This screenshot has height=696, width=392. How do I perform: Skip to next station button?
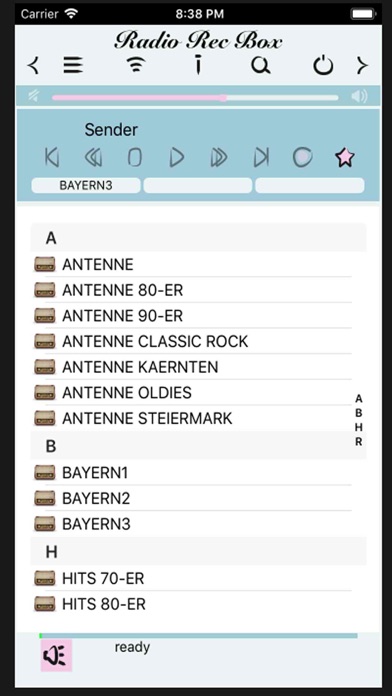click(261, 157)
